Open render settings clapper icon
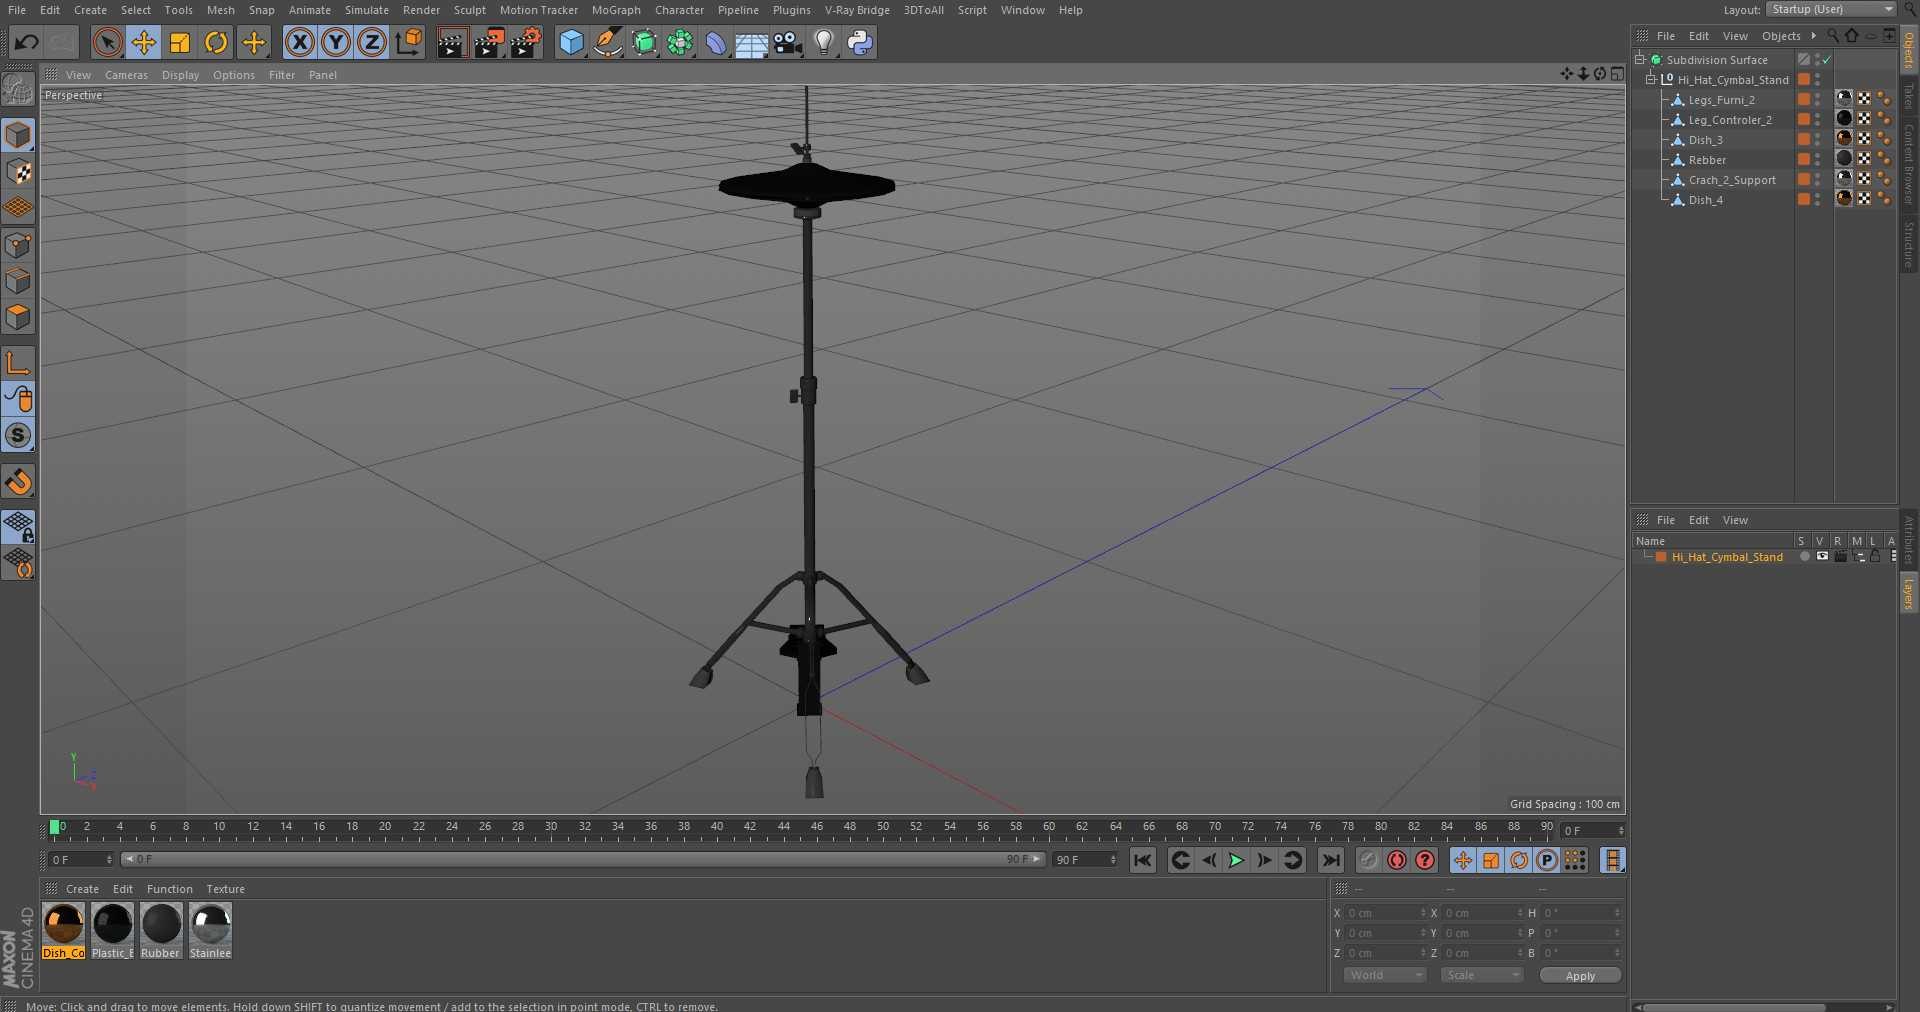This screenshot has width=1920, height=1012. (x=526, y=42)
